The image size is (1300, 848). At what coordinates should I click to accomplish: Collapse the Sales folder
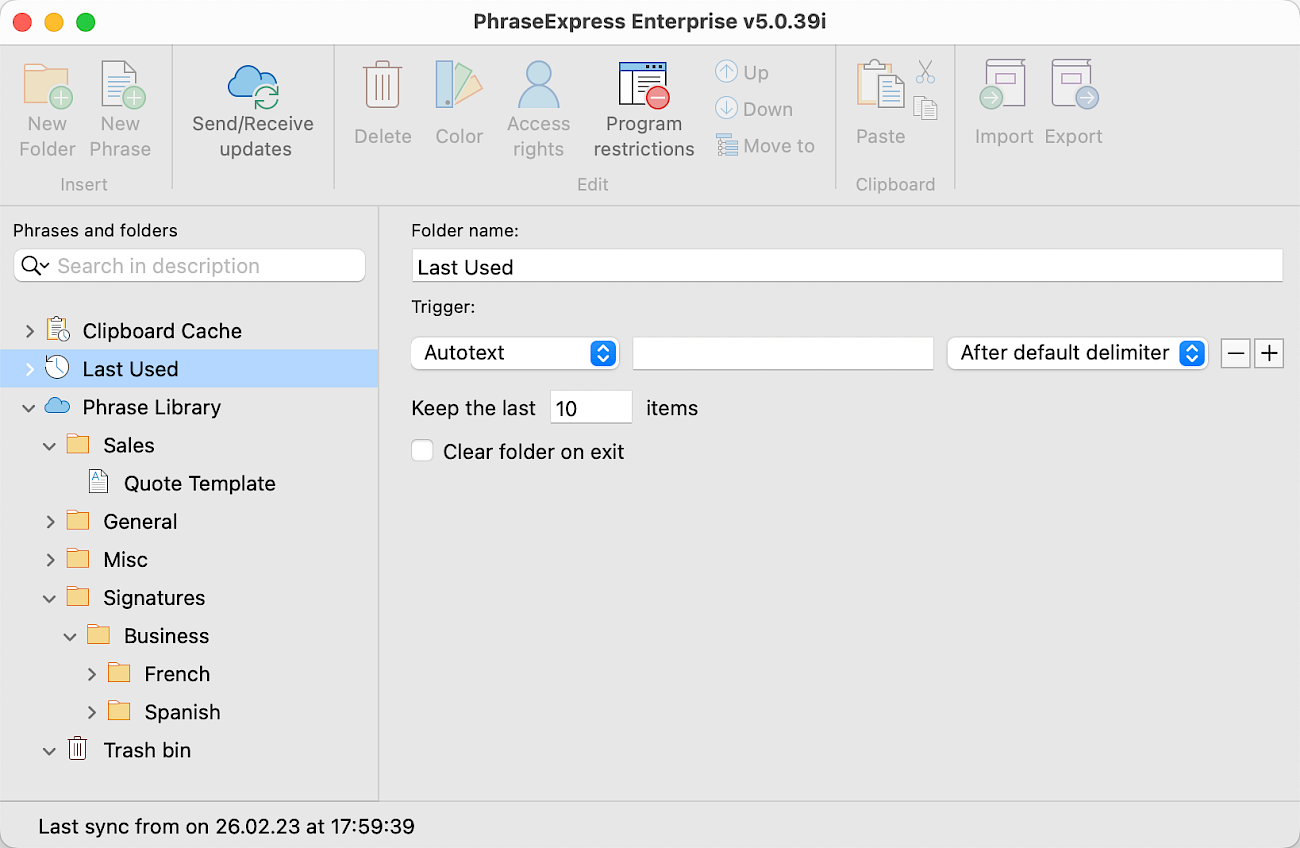49,445
